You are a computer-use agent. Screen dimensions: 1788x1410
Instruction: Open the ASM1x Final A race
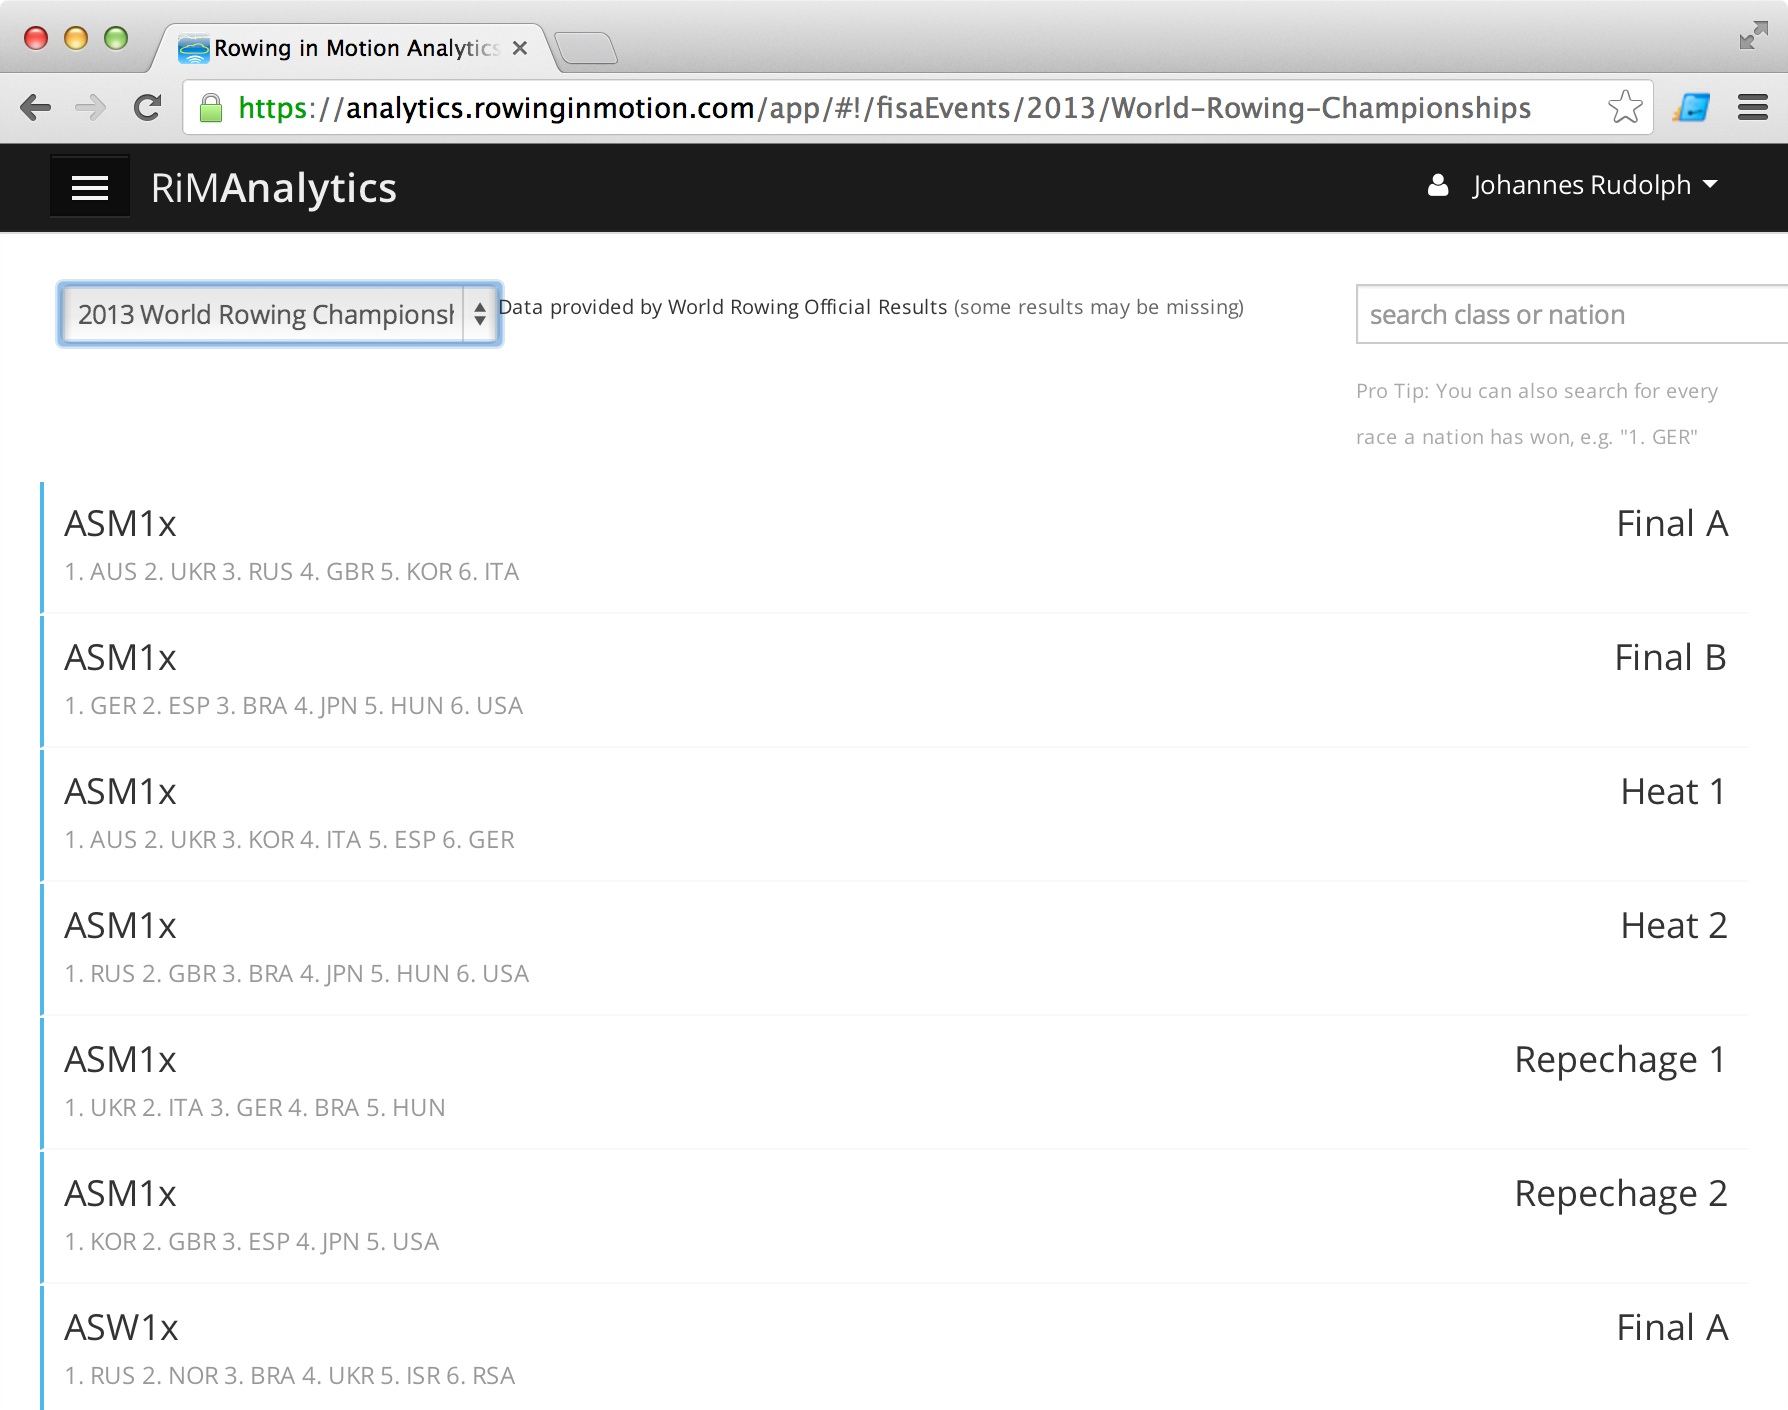click(895, 547)
